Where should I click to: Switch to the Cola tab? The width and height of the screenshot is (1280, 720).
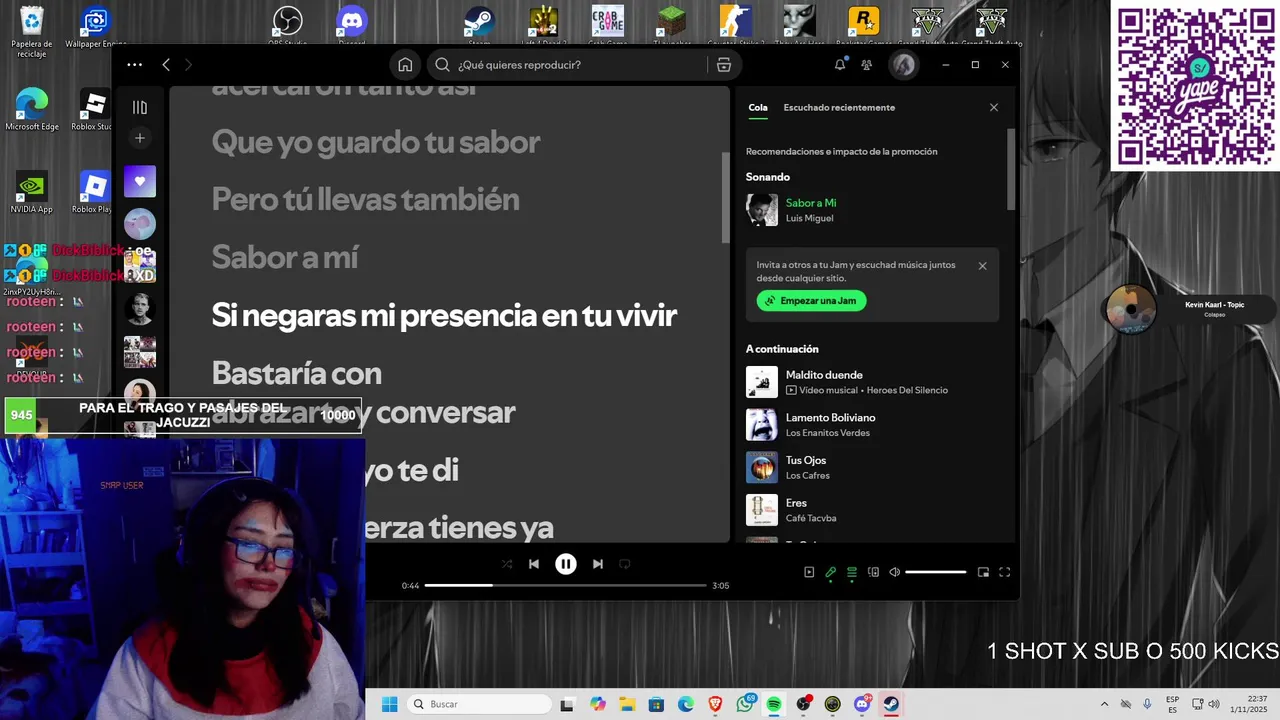(x=758, y=107)
